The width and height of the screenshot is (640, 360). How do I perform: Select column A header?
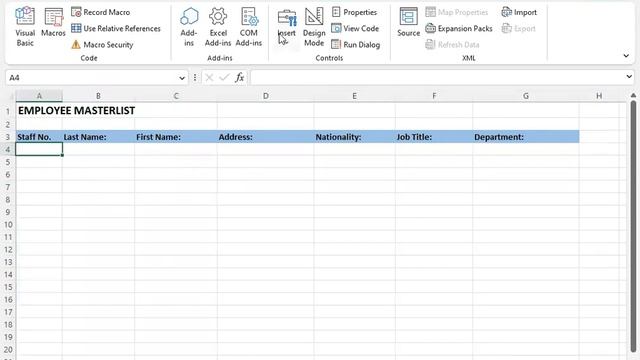coord(39,96)
